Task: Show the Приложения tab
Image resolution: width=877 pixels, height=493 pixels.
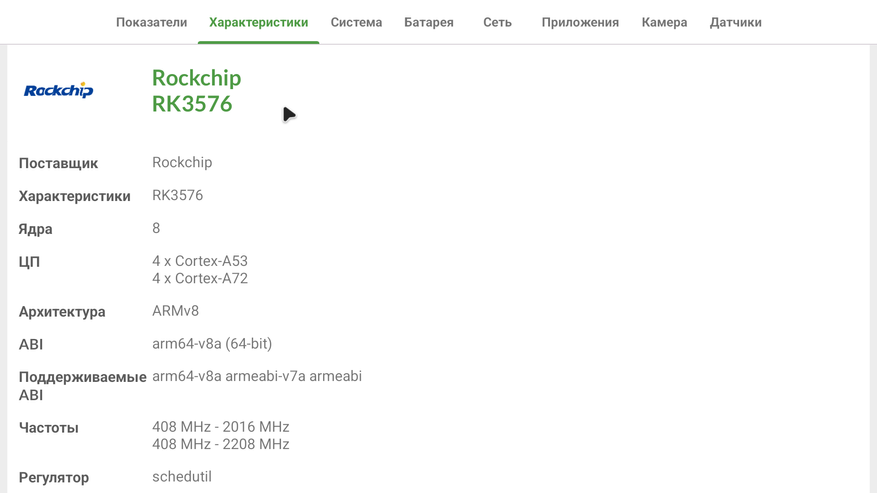Action: [x=580, y=22]
